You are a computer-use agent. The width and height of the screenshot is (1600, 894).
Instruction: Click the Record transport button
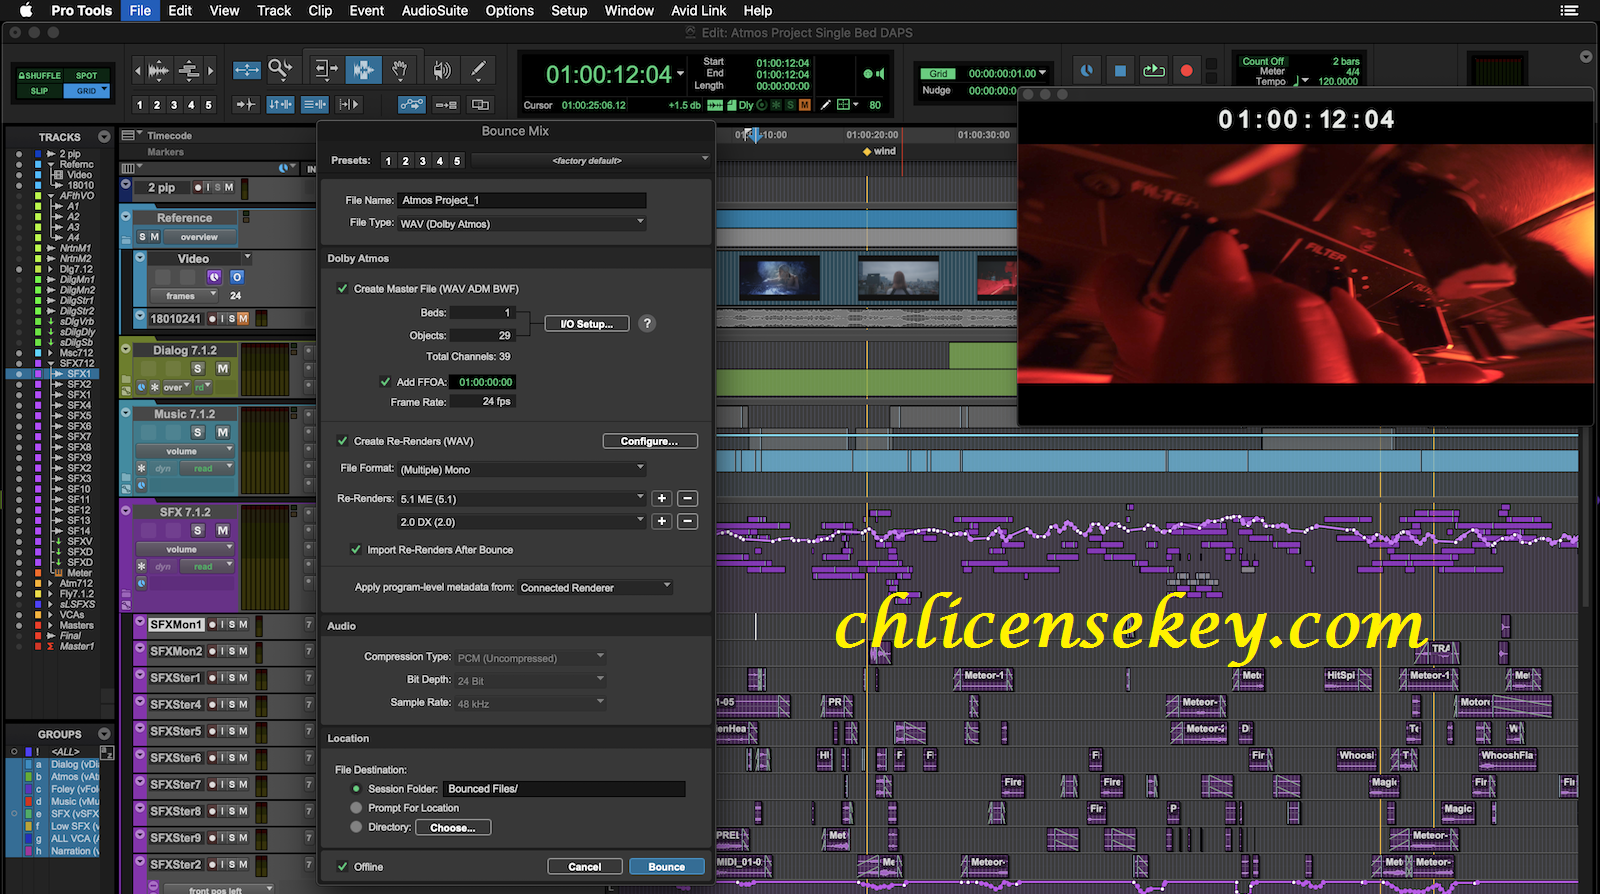(1186, 71)
